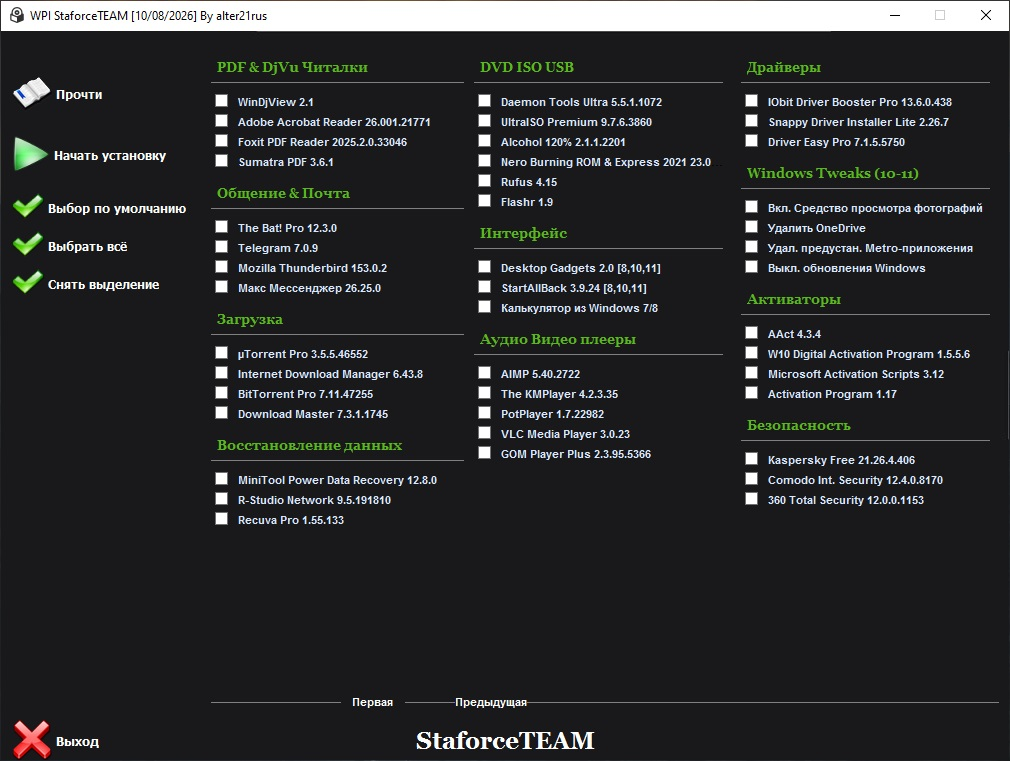Viewport: 1010px width, 761px height.
Task: Click the open book icon beside Прочти
Action: click(x=31, y=93)
